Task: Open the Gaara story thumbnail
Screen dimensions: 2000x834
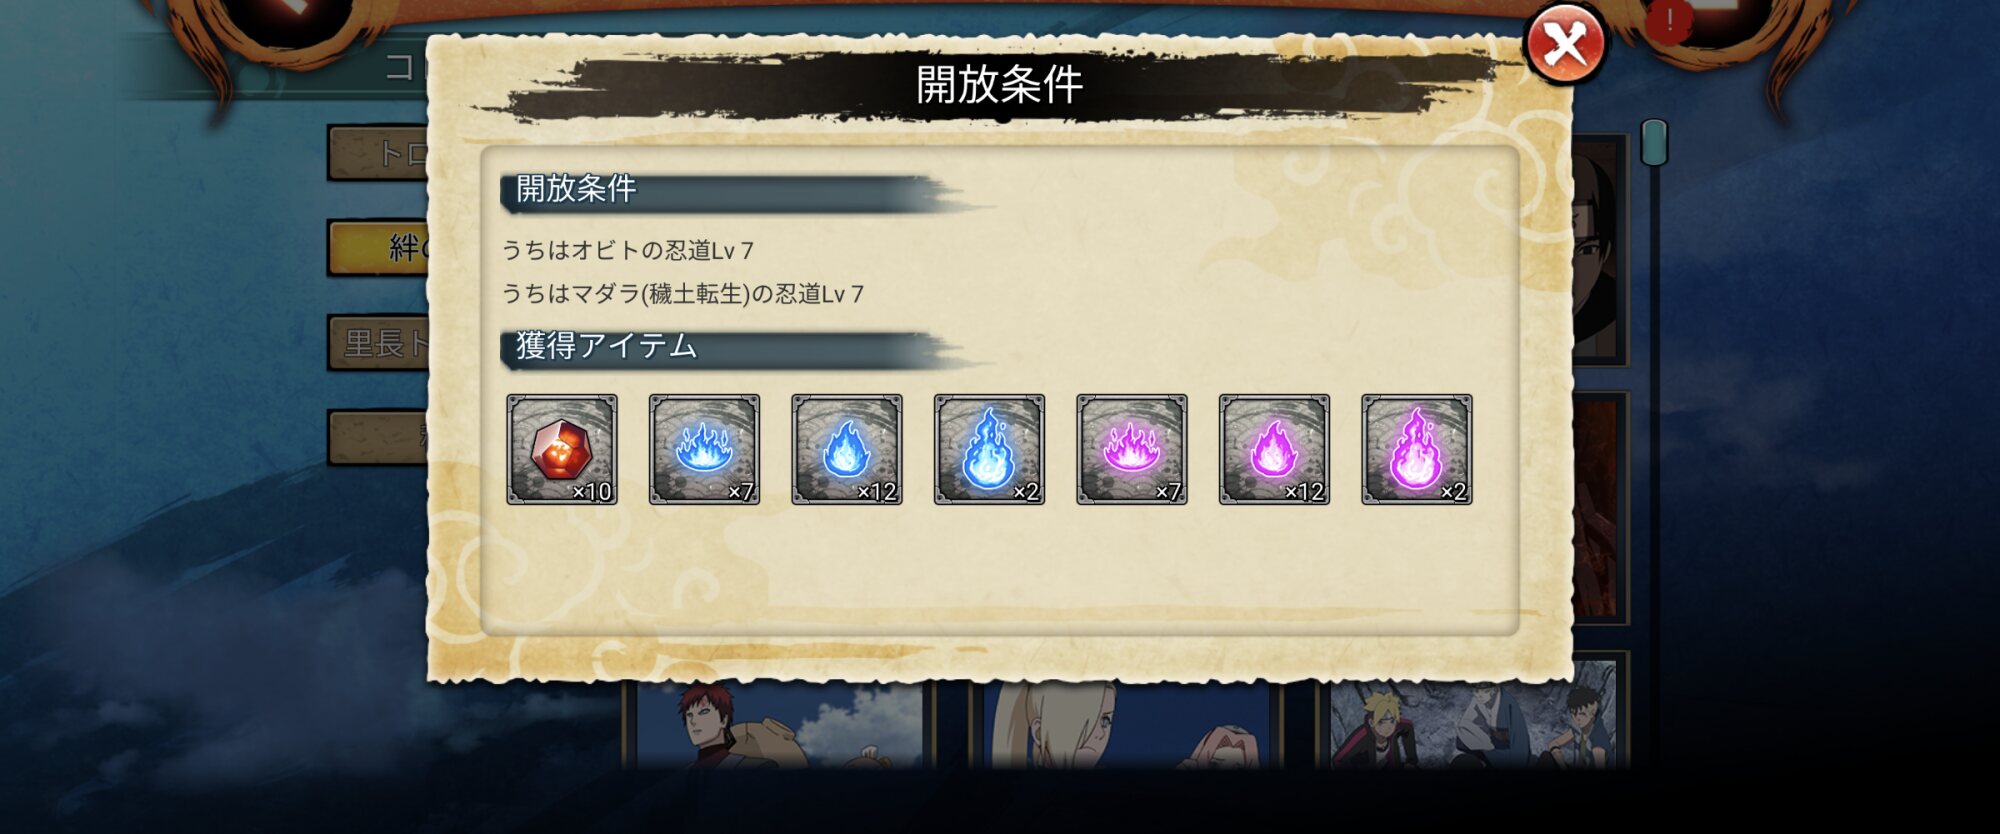Action: 780,724
